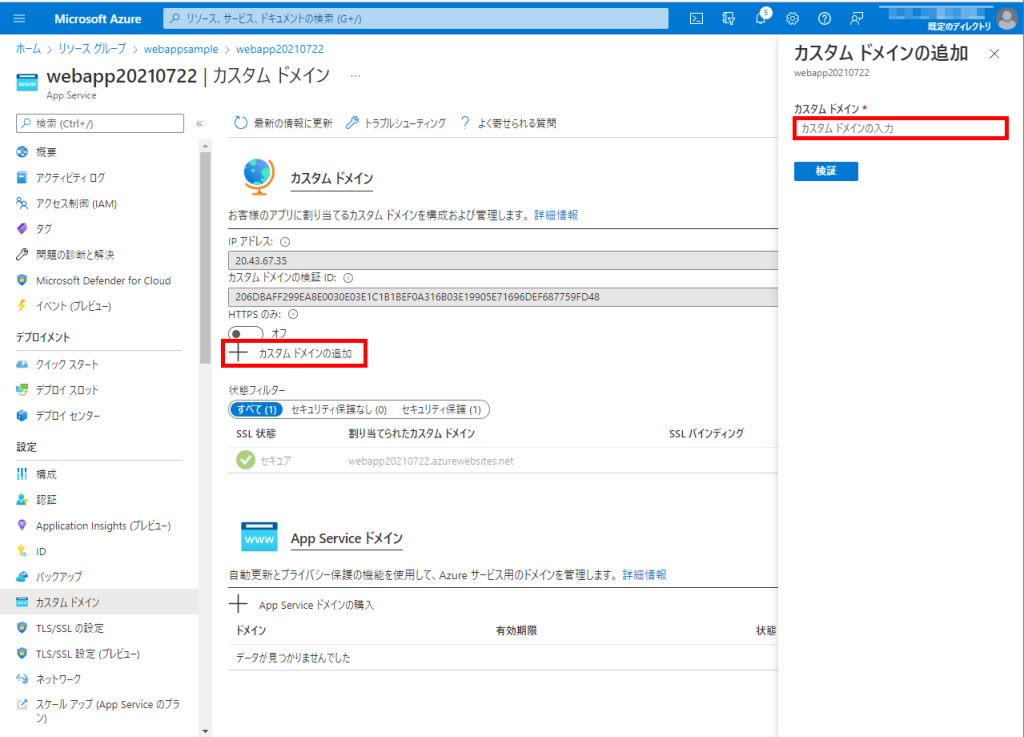Click the カスタム ドメインの入力 text field
The height and width of the screenshot is (737, 1024).
[x=901, y=128]
